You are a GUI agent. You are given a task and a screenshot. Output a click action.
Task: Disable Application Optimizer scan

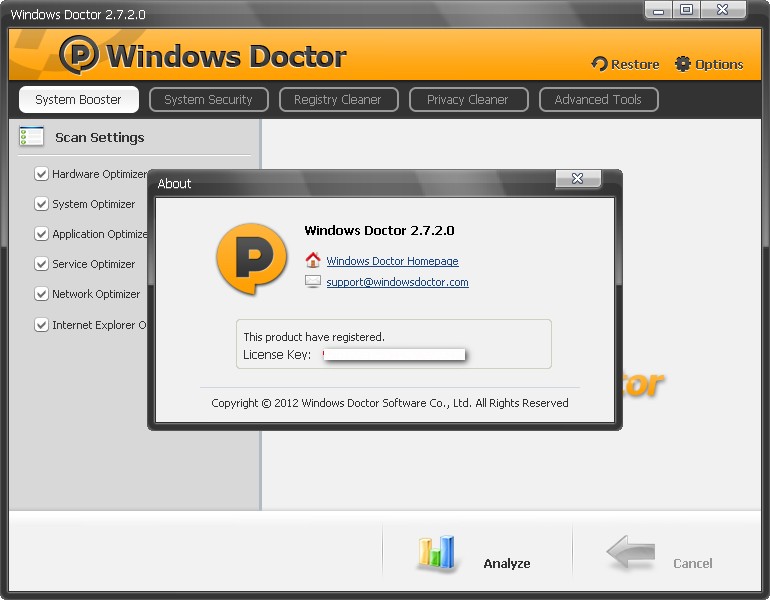[x=41, y=234]
